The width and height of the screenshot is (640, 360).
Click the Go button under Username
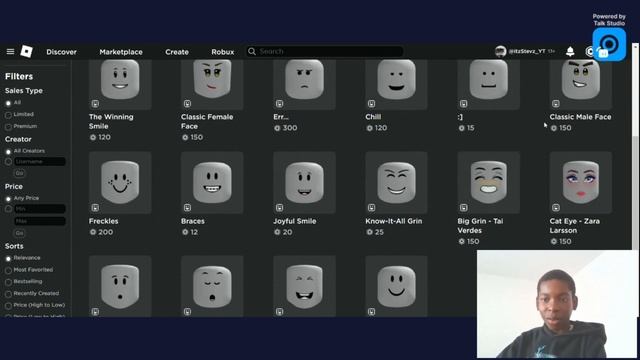coord(19,173)
